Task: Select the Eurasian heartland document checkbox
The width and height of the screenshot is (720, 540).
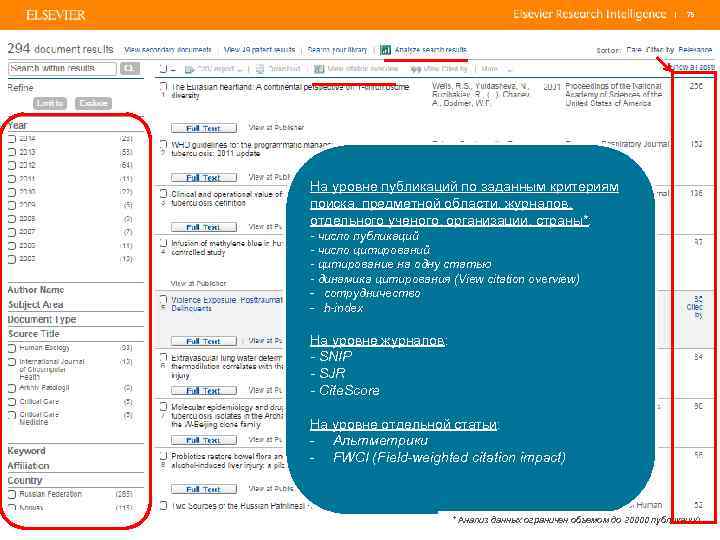Action: pyautogui.click(x=163, y=86)
